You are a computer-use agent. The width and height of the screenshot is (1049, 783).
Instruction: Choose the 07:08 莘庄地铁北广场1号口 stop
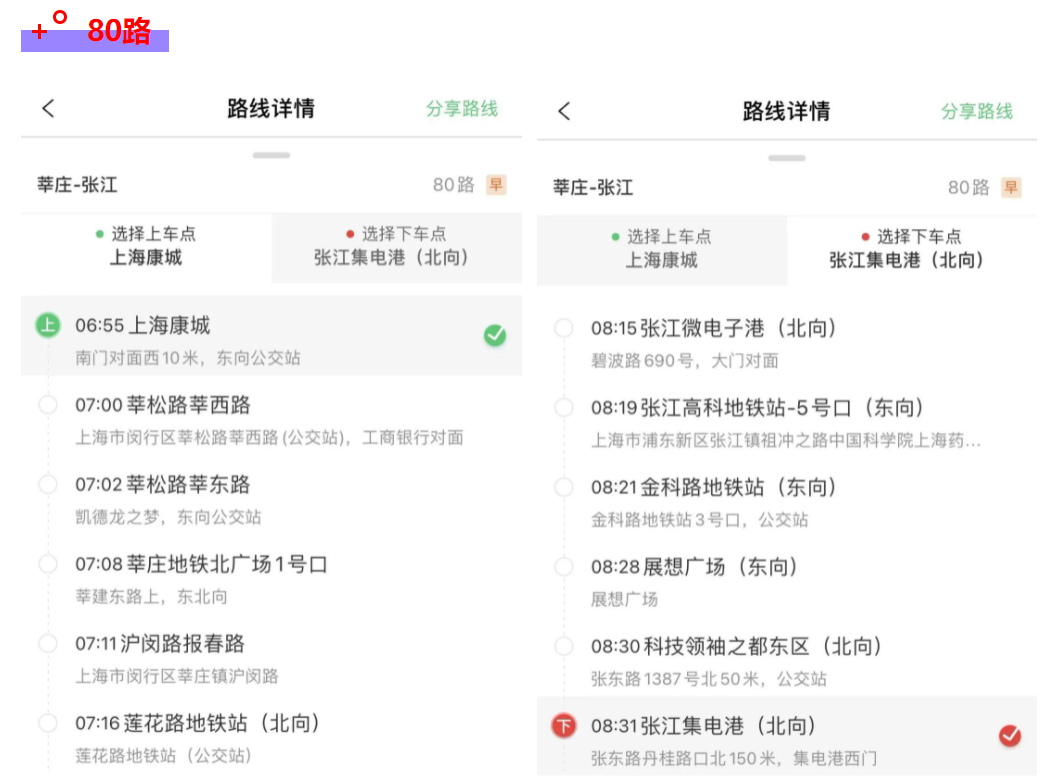[x=201, y=565]
